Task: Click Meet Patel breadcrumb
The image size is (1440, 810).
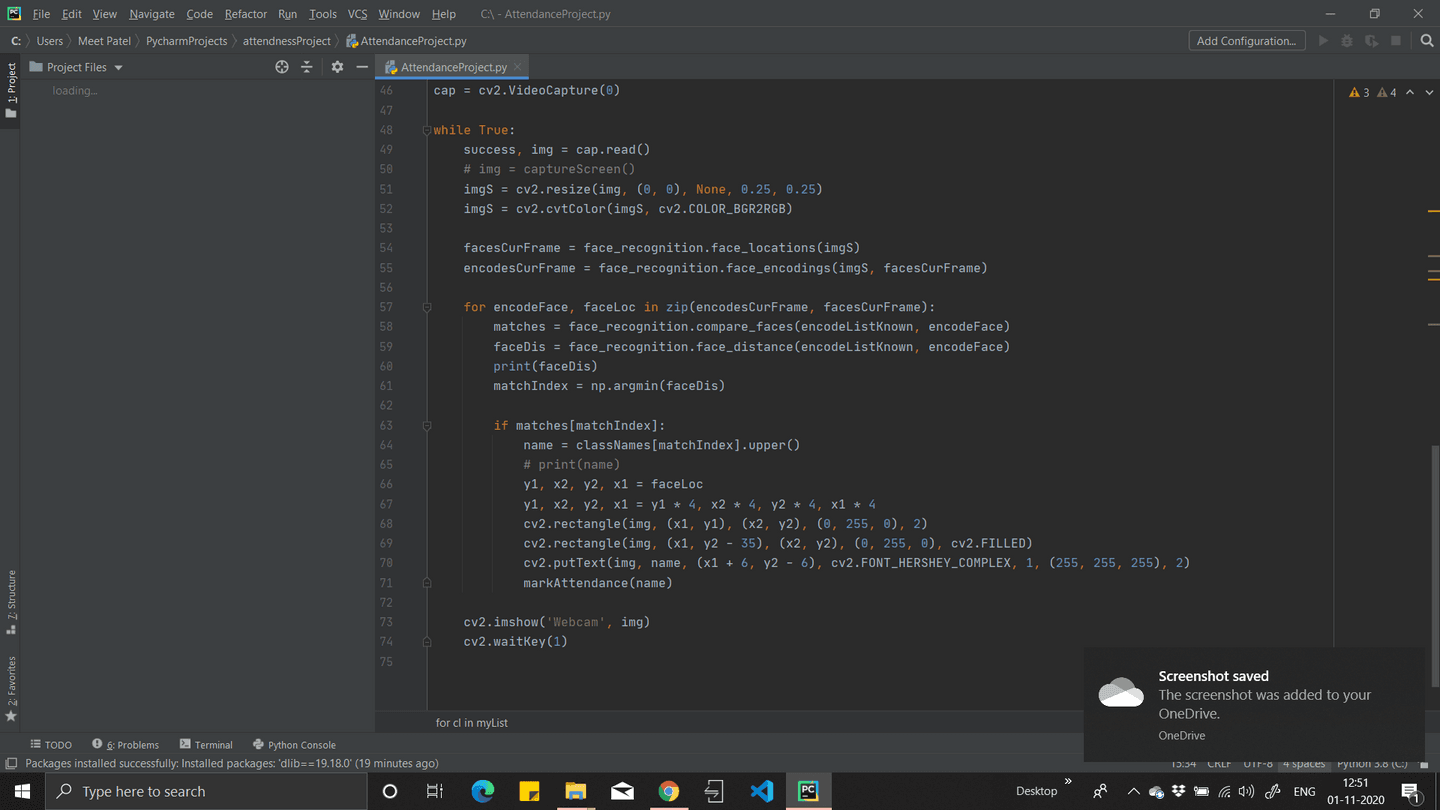Action: click(105, 41)
